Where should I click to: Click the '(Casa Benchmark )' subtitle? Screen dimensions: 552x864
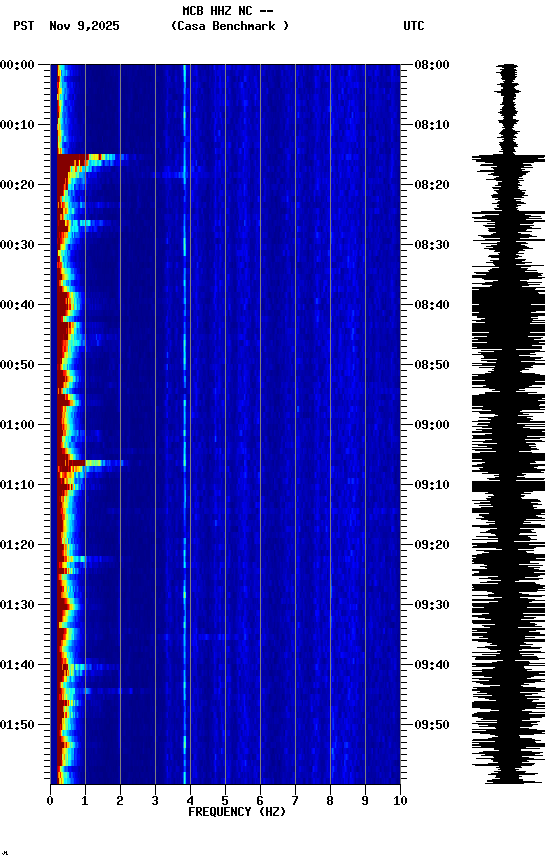(230, 26)
